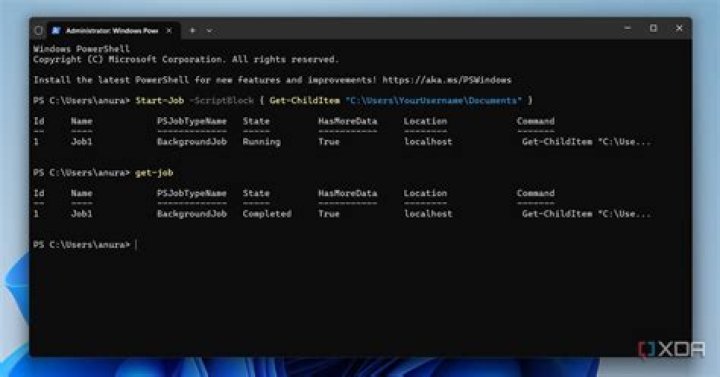The width and height of the screenshot is (720, 377).
Task: Click the second table's Location header
Action: (x=425, y=193)
